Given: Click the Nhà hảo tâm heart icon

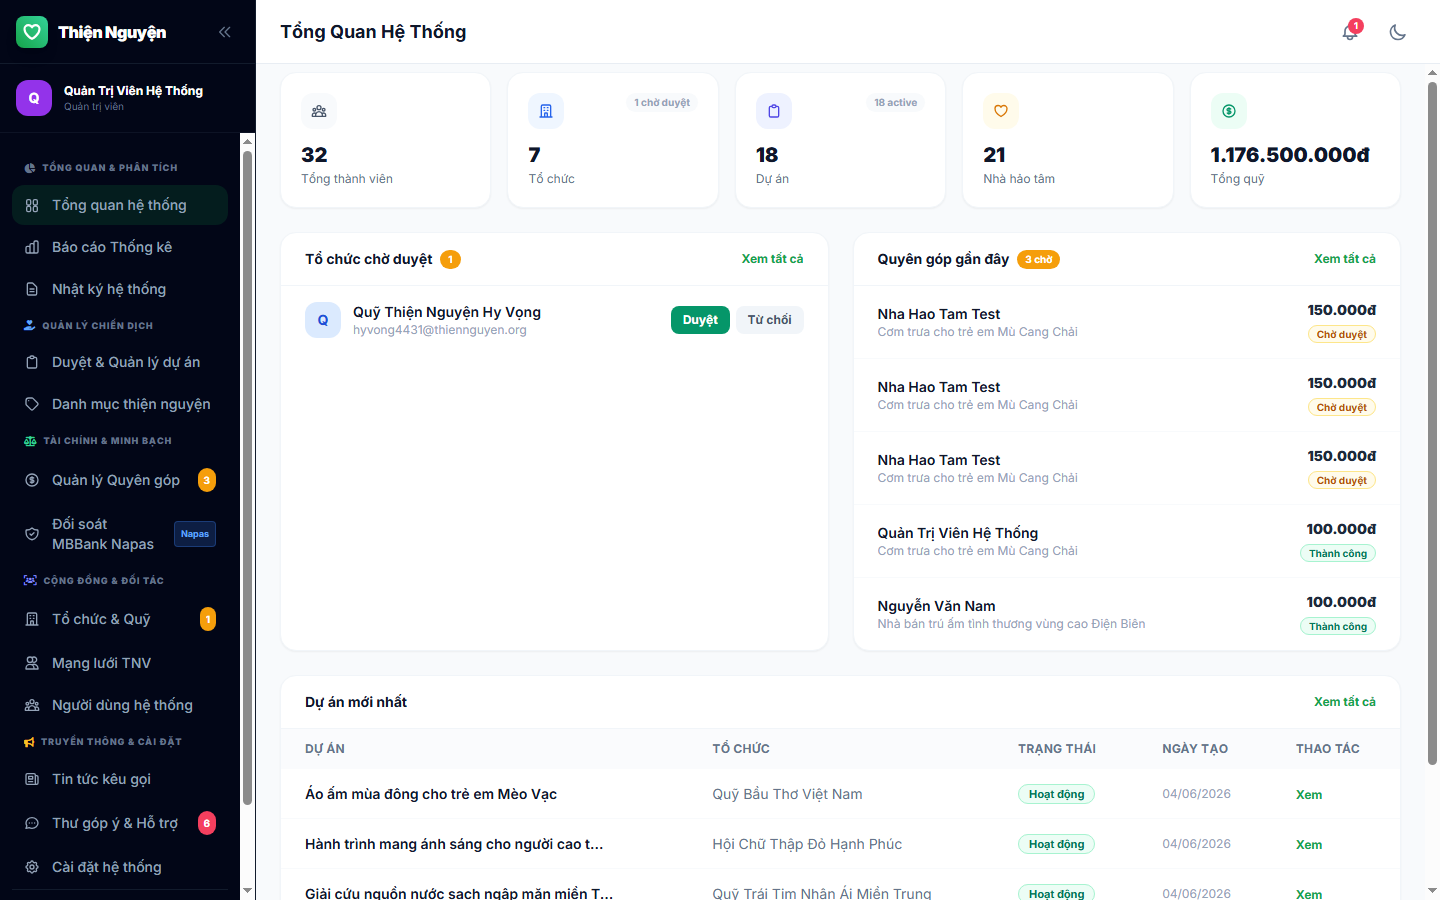Looking at the screenshot, I should (1001, 111).
